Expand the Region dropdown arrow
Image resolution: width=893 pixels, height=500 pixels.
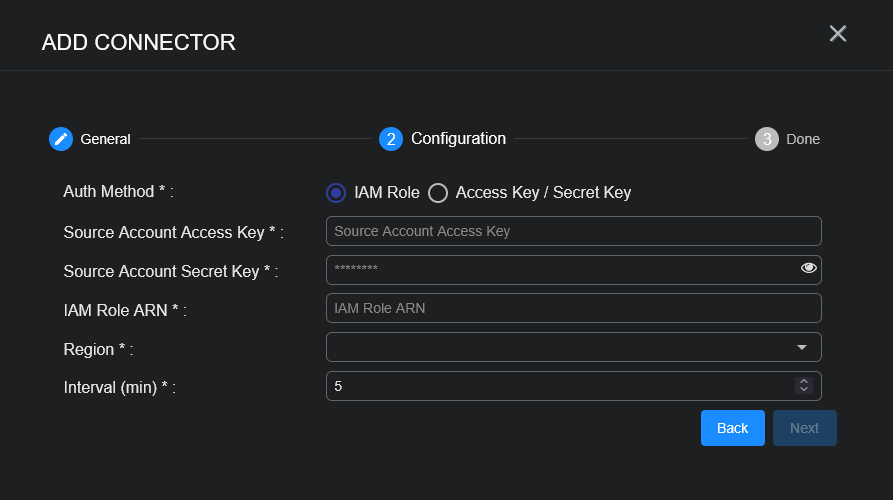pos(802,347)
